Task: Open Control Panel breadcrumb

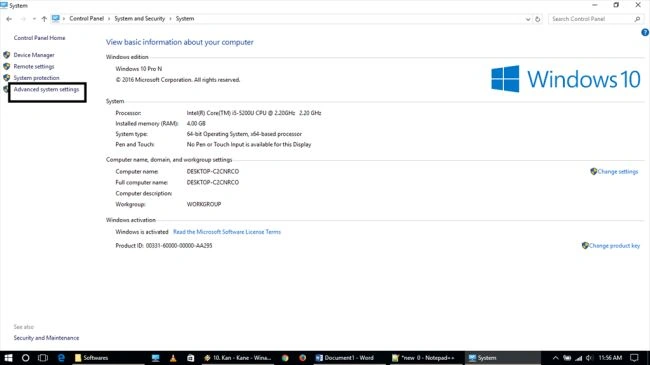Action: coord(87,19)
